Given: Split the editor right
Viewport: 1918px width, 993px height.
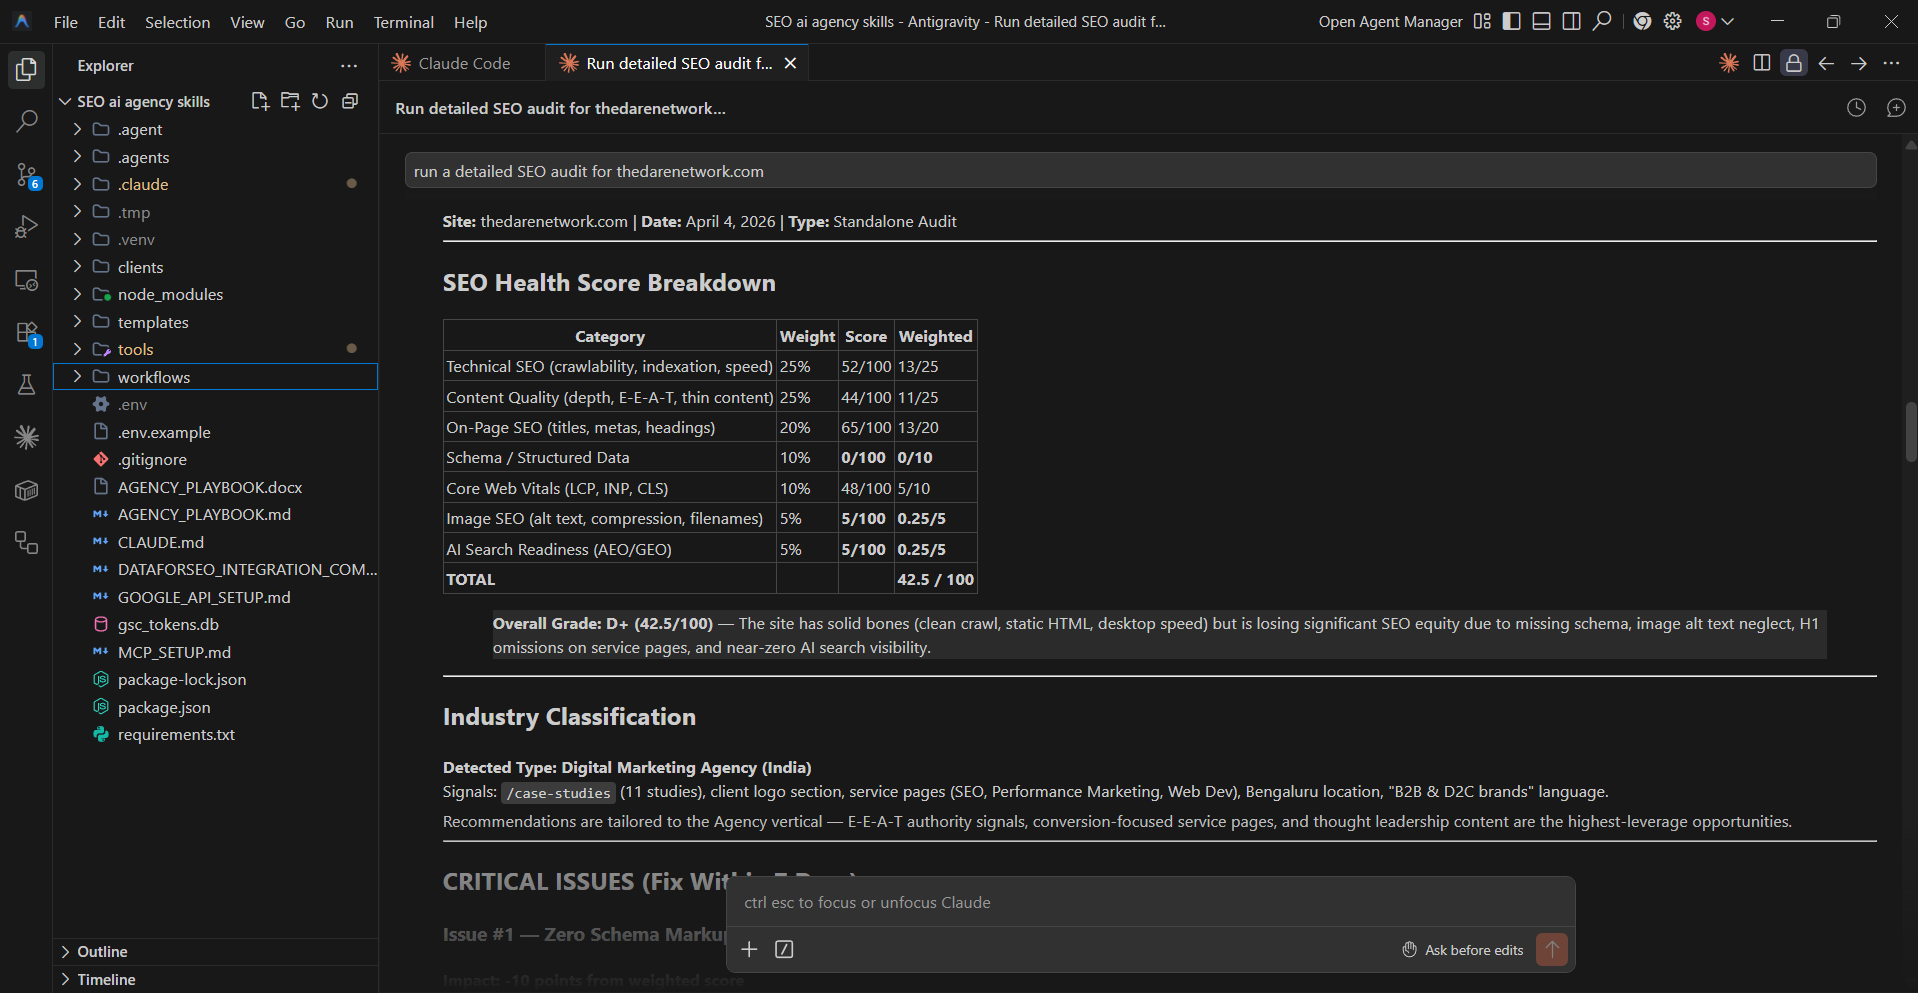Looking at the screenshot, I should (1762, 63).
